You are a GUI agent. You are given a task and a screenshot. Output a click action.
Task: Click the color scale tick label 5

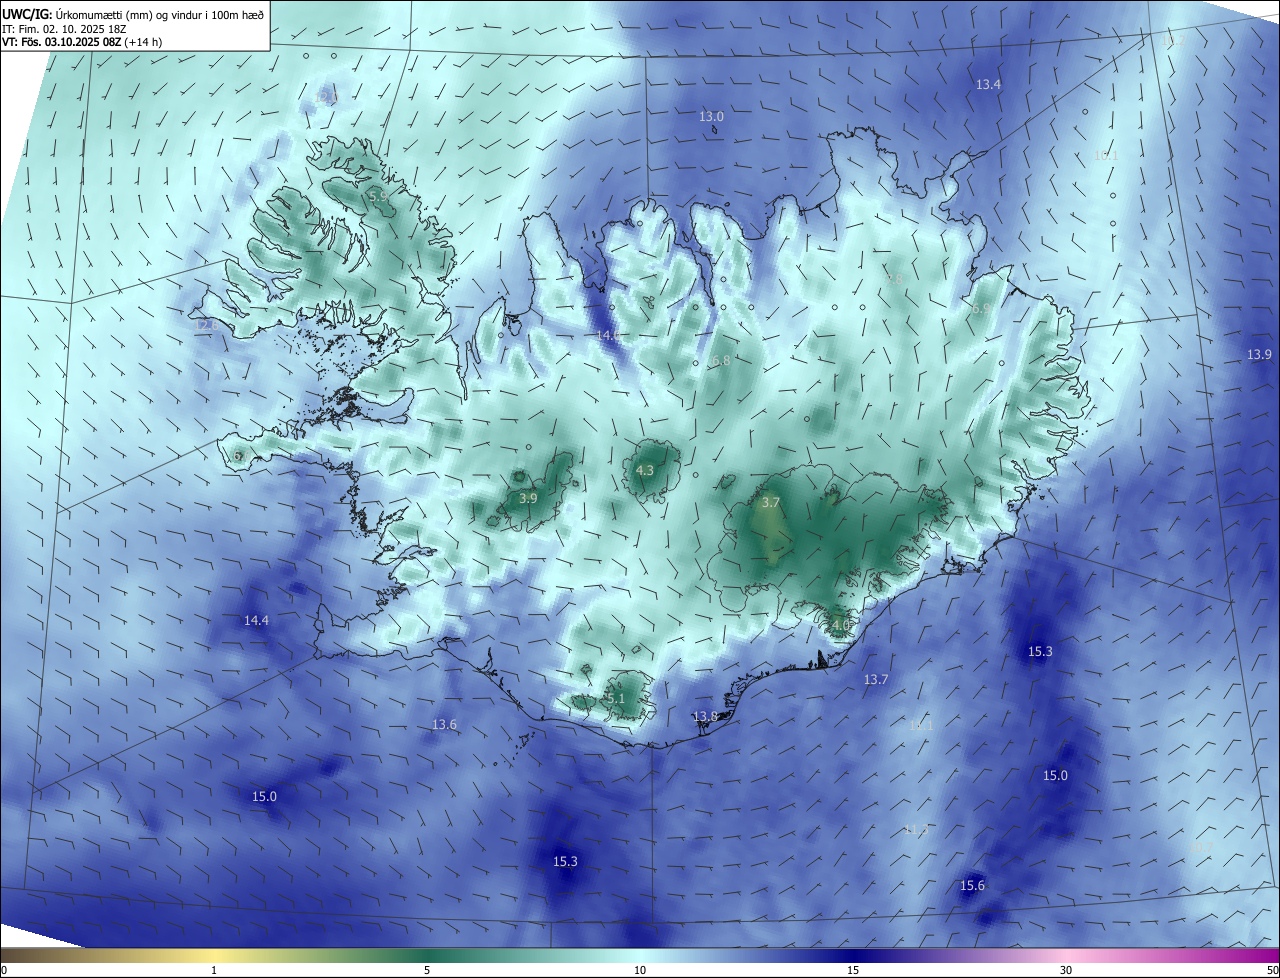pyautogui.click(x=427, y=970)
